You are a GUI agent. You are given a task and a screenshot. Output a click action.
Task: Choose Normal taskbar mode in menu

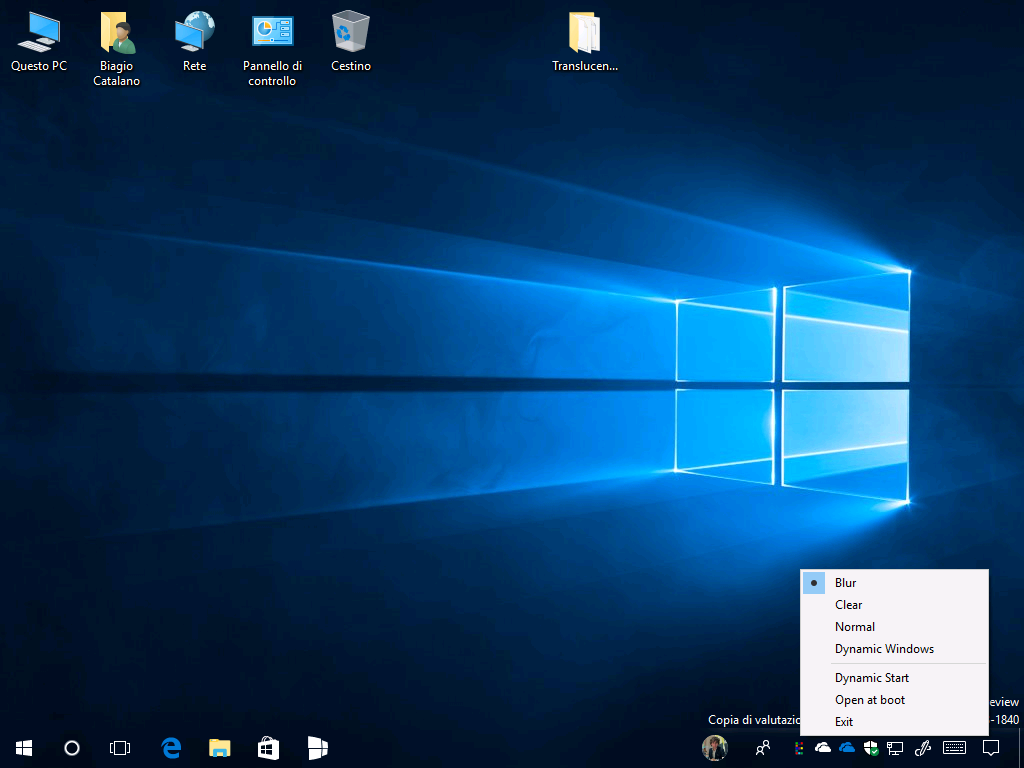(x=894, y=627)
